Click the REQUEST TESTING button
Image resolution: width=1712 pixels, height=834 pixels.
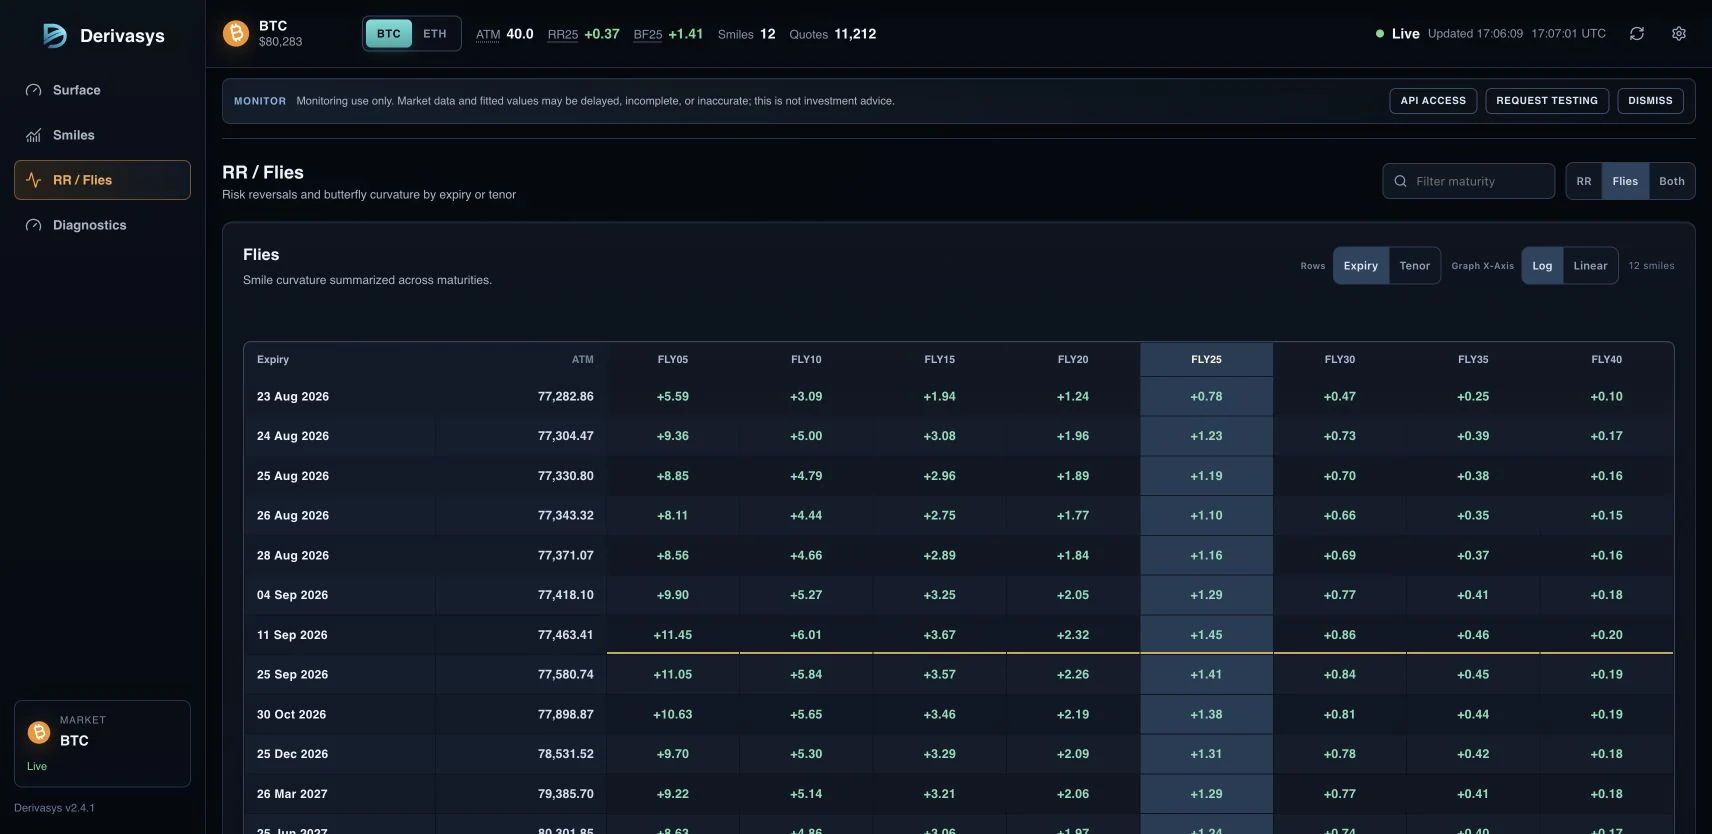(1547, 101)
